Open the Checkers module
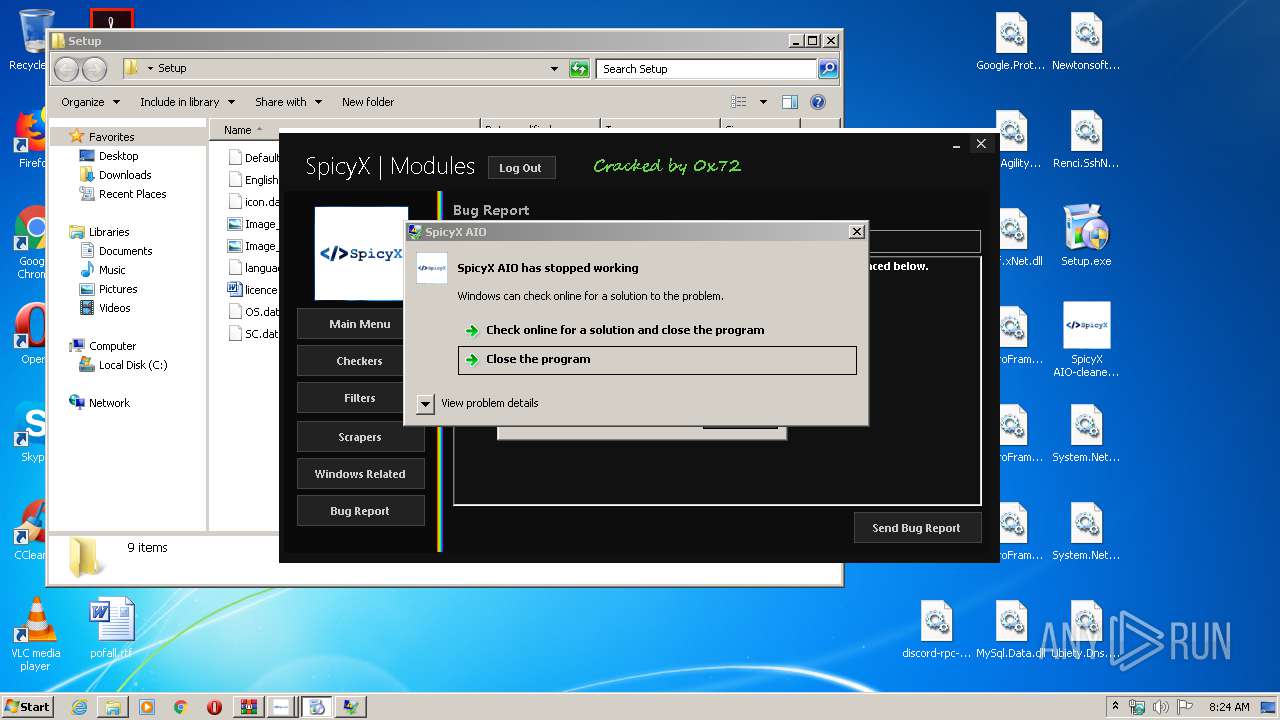 coord(360,361)
